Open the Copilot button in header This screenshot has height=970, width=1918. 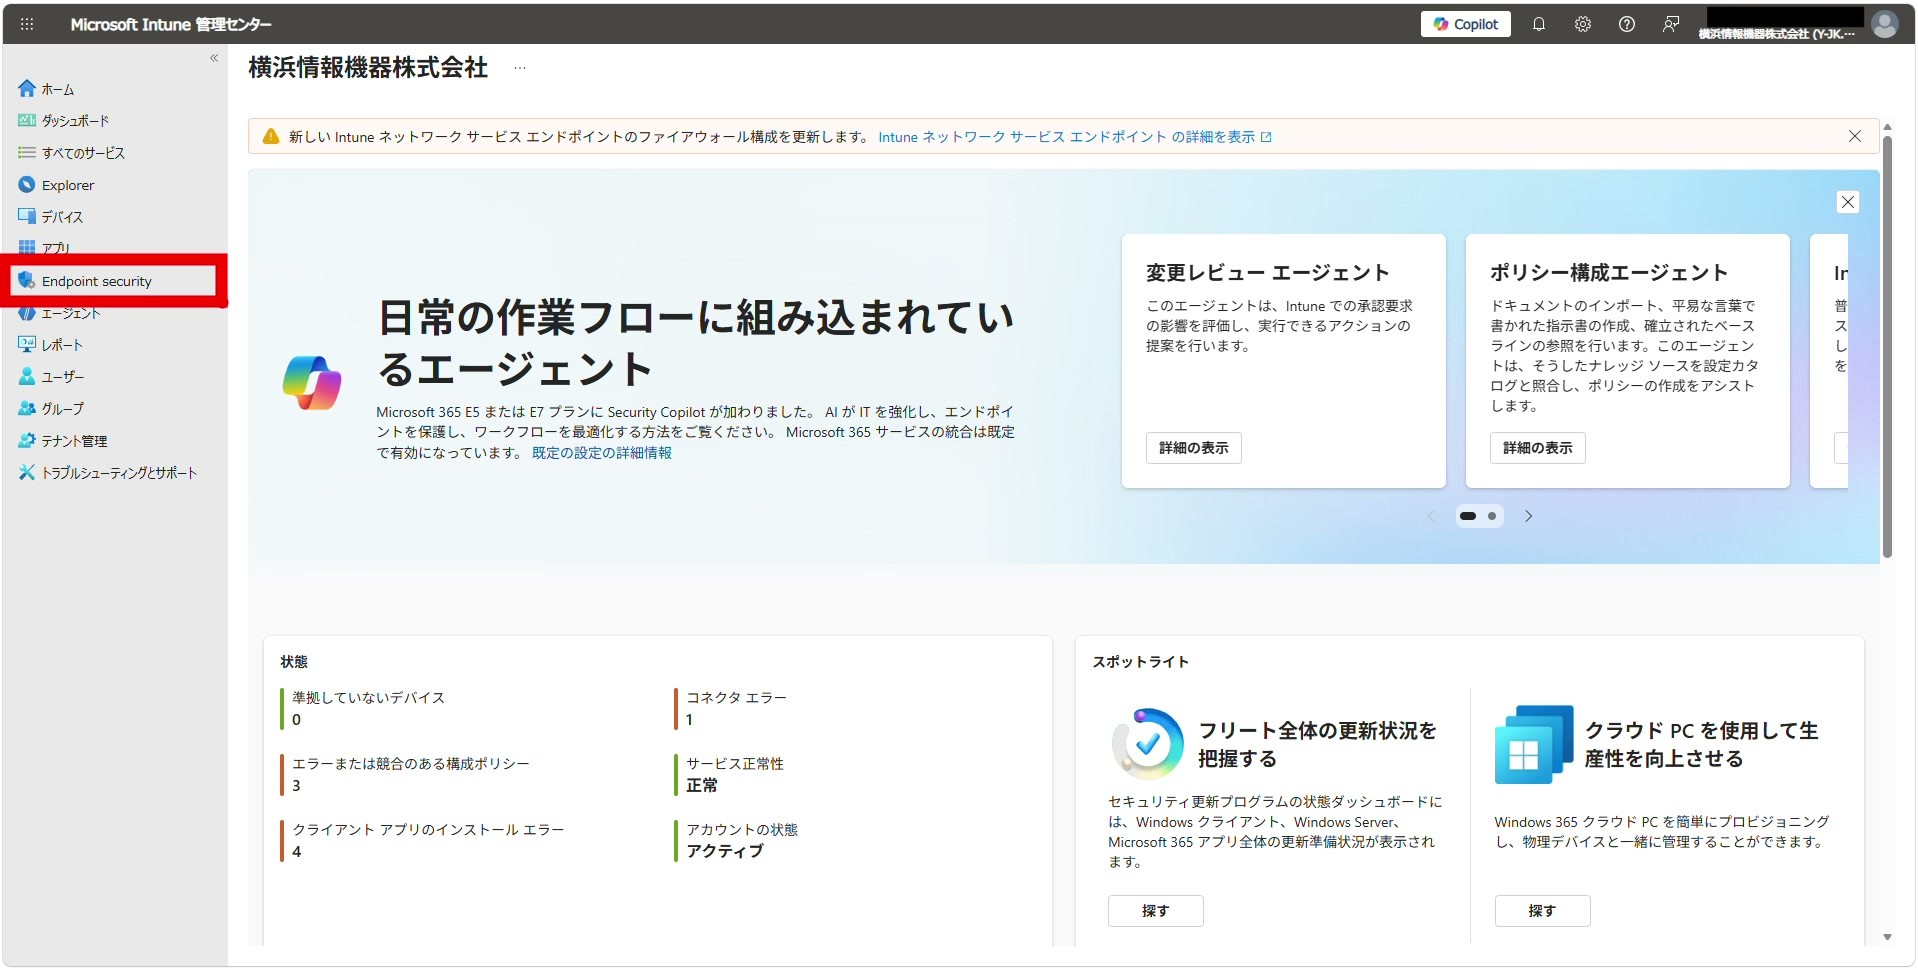pos(1465,24)
